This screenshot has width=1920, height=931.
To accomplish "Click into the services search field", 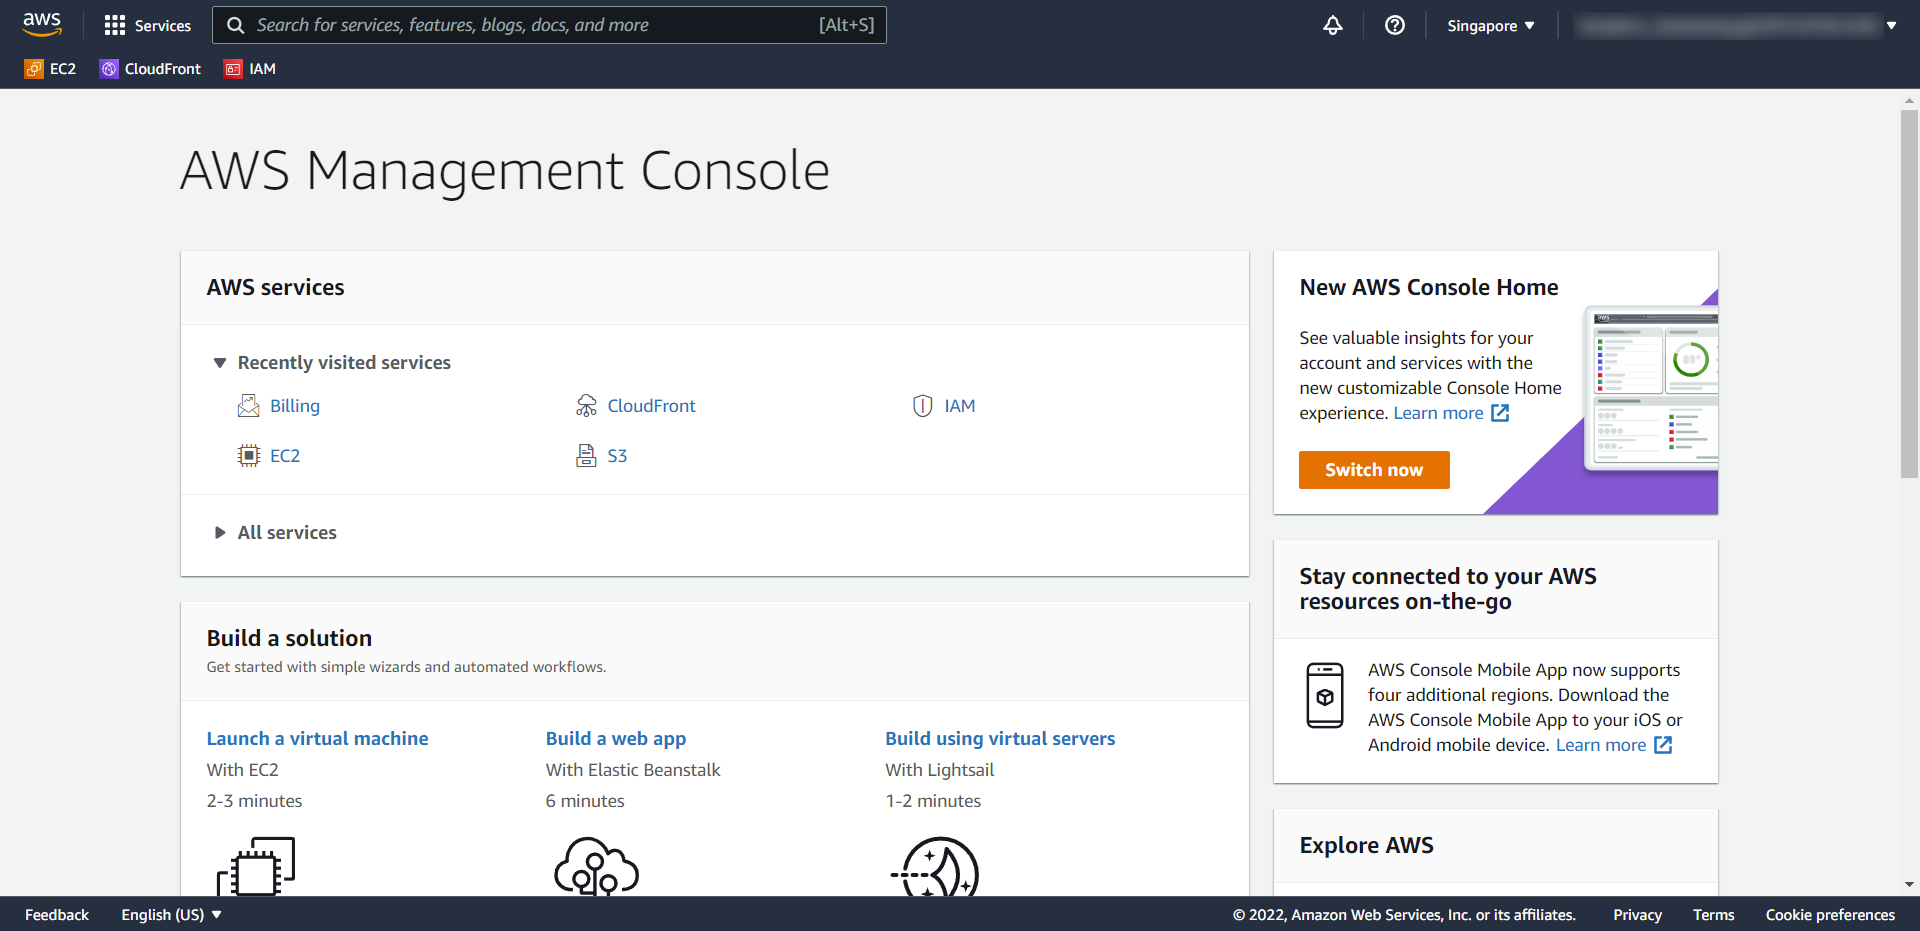I will pyautogui.click(x=550, y=25).
